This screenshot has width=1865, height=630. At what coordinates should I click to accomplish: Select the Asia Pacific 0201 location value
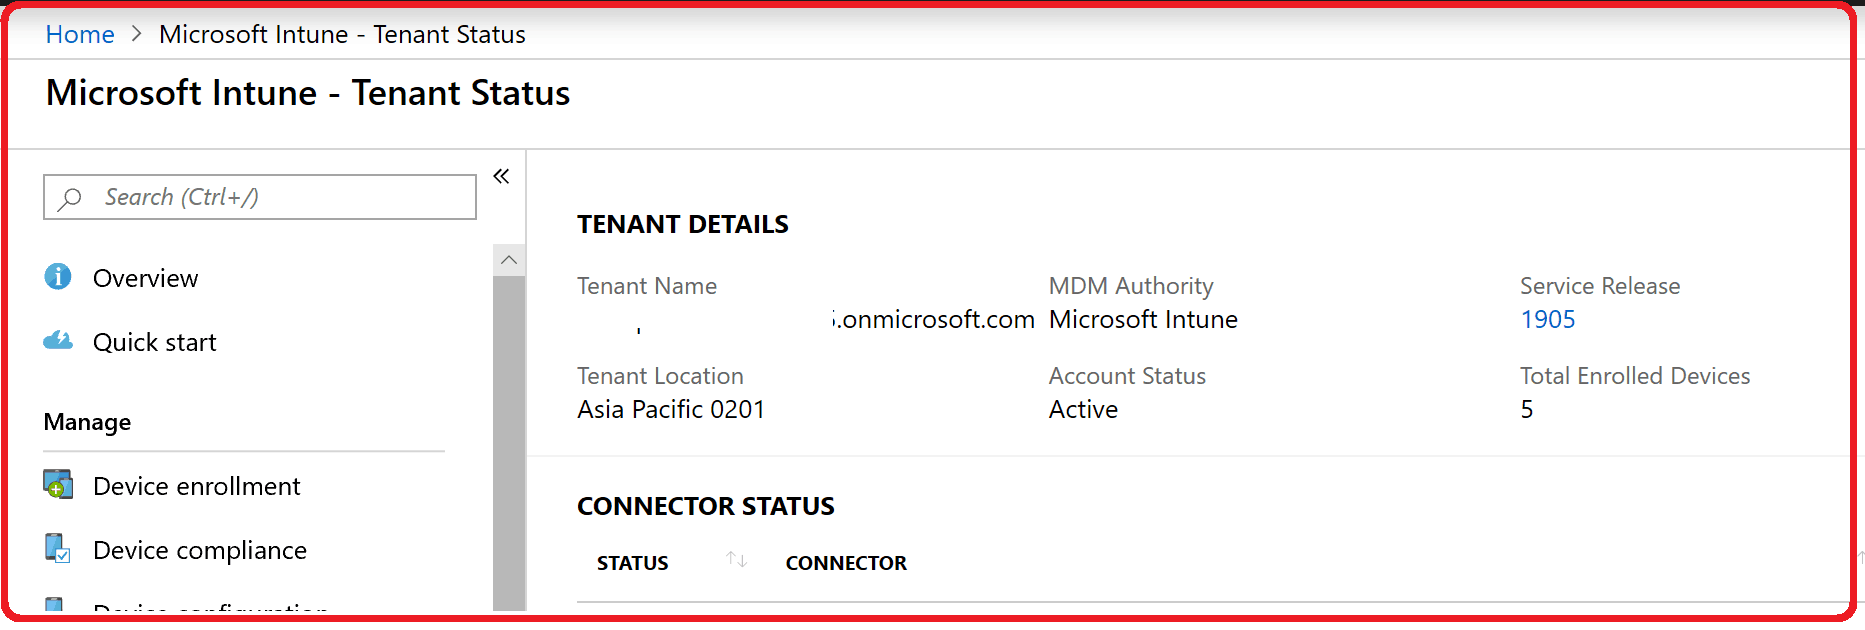pyautogui.click(x=671, y=409)
